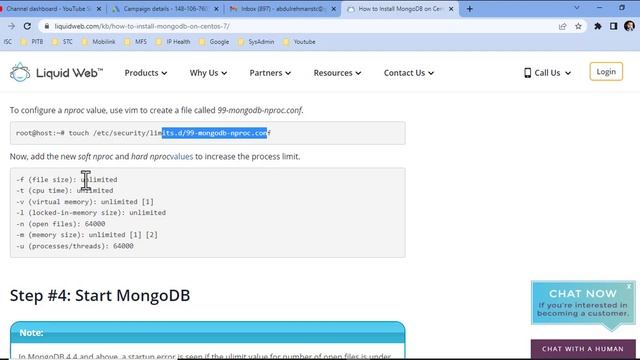Image resolution: width=640 pixels, height=360 pixels.
Task: Close the Channel dashboard YouTube tab
Action: tap(98, 9)
